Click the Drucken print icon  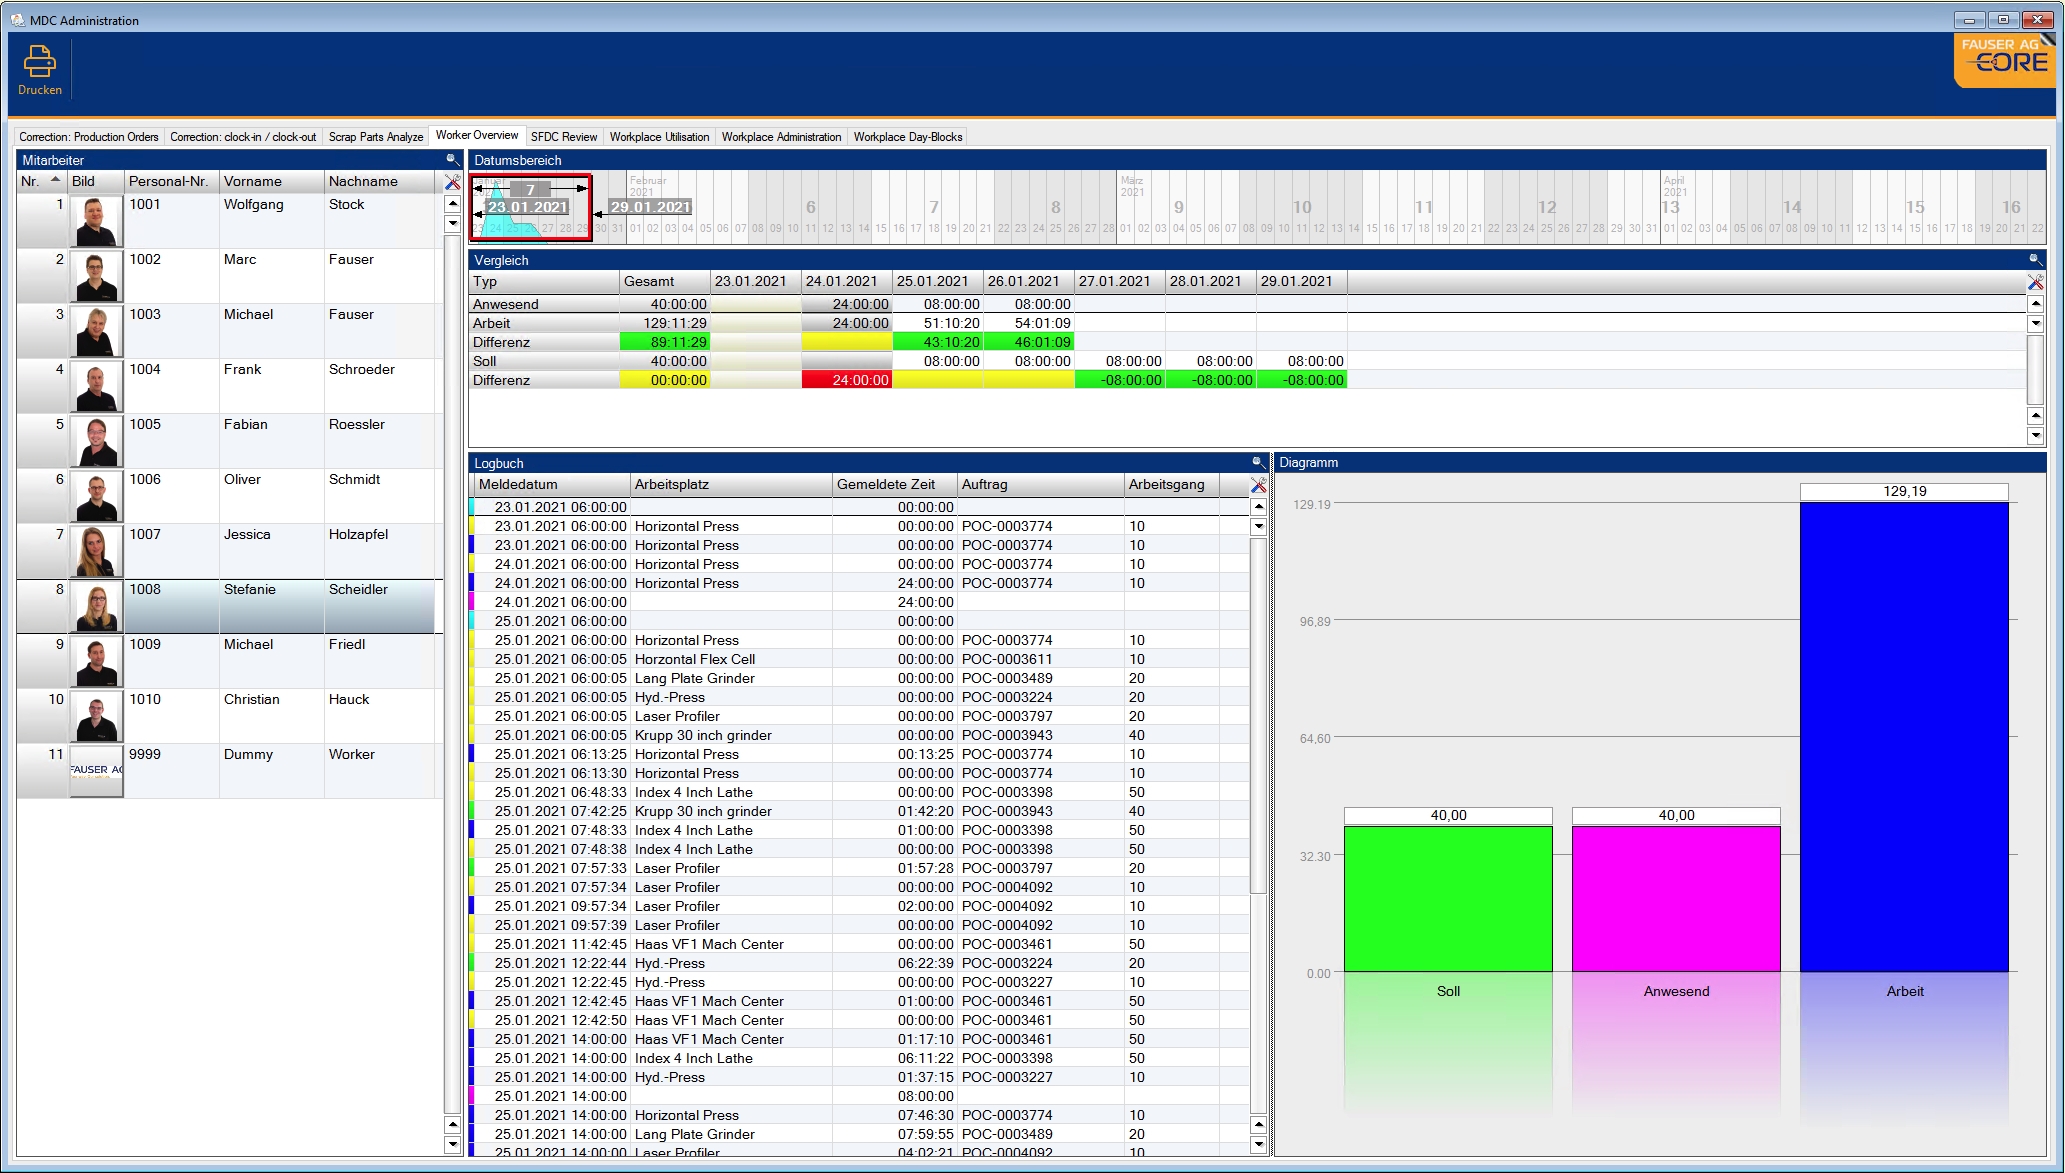coord(40,63)
